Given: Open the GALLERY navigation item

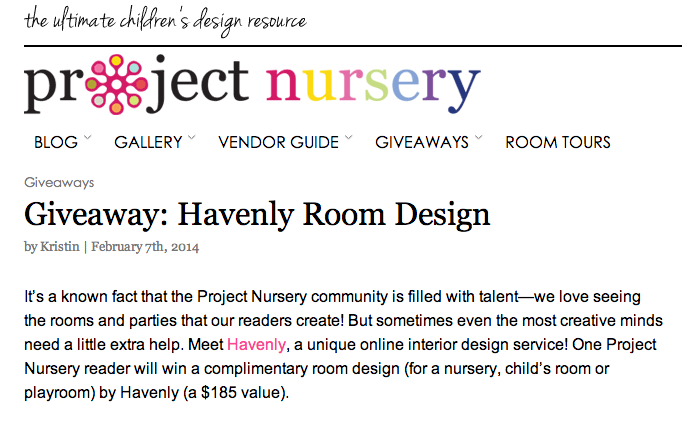Looking at the screenshot, I should [148, 142].
